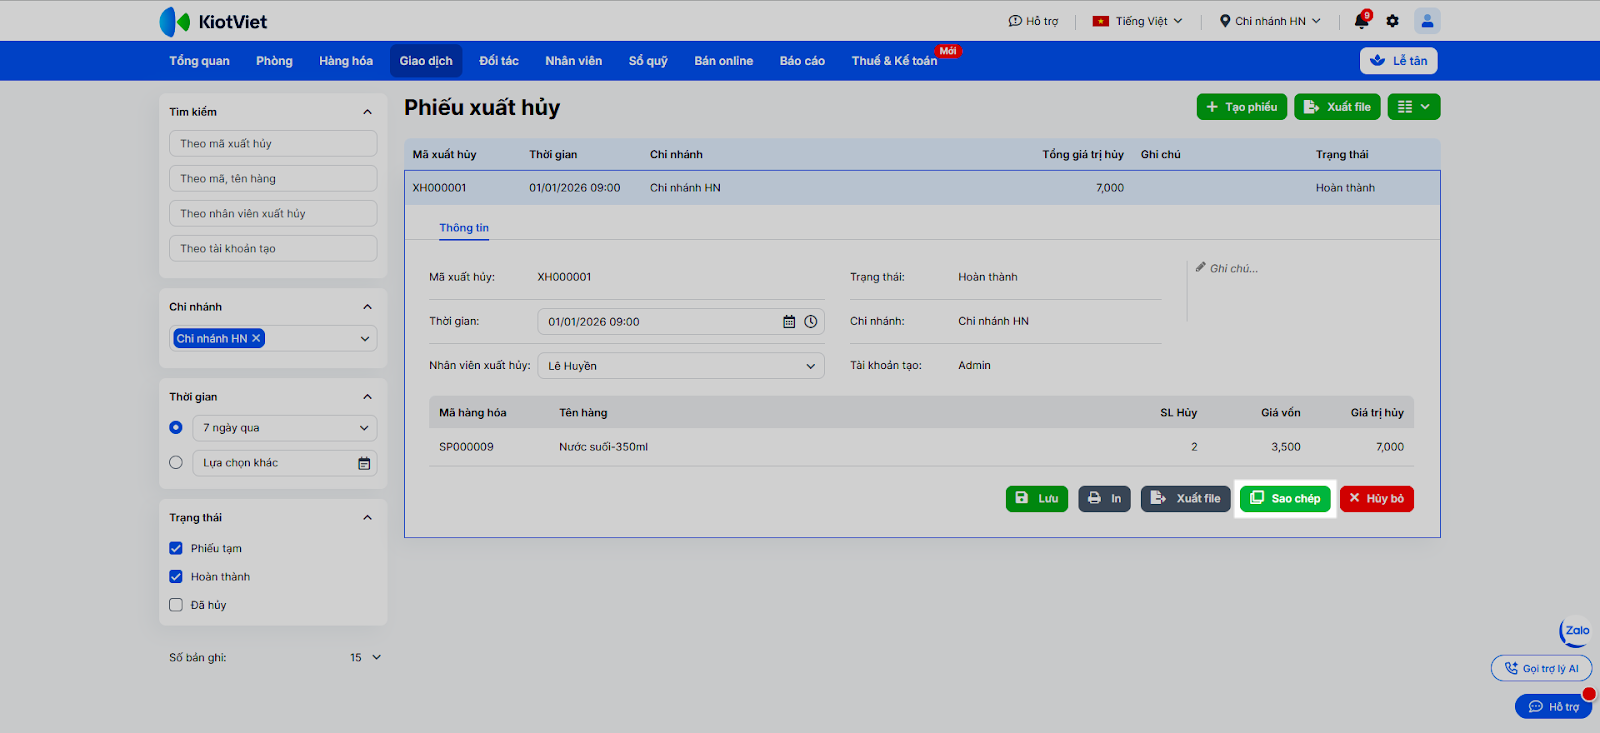
Task: Click the top Xuất file button
Action: [x=1337, y=107]
